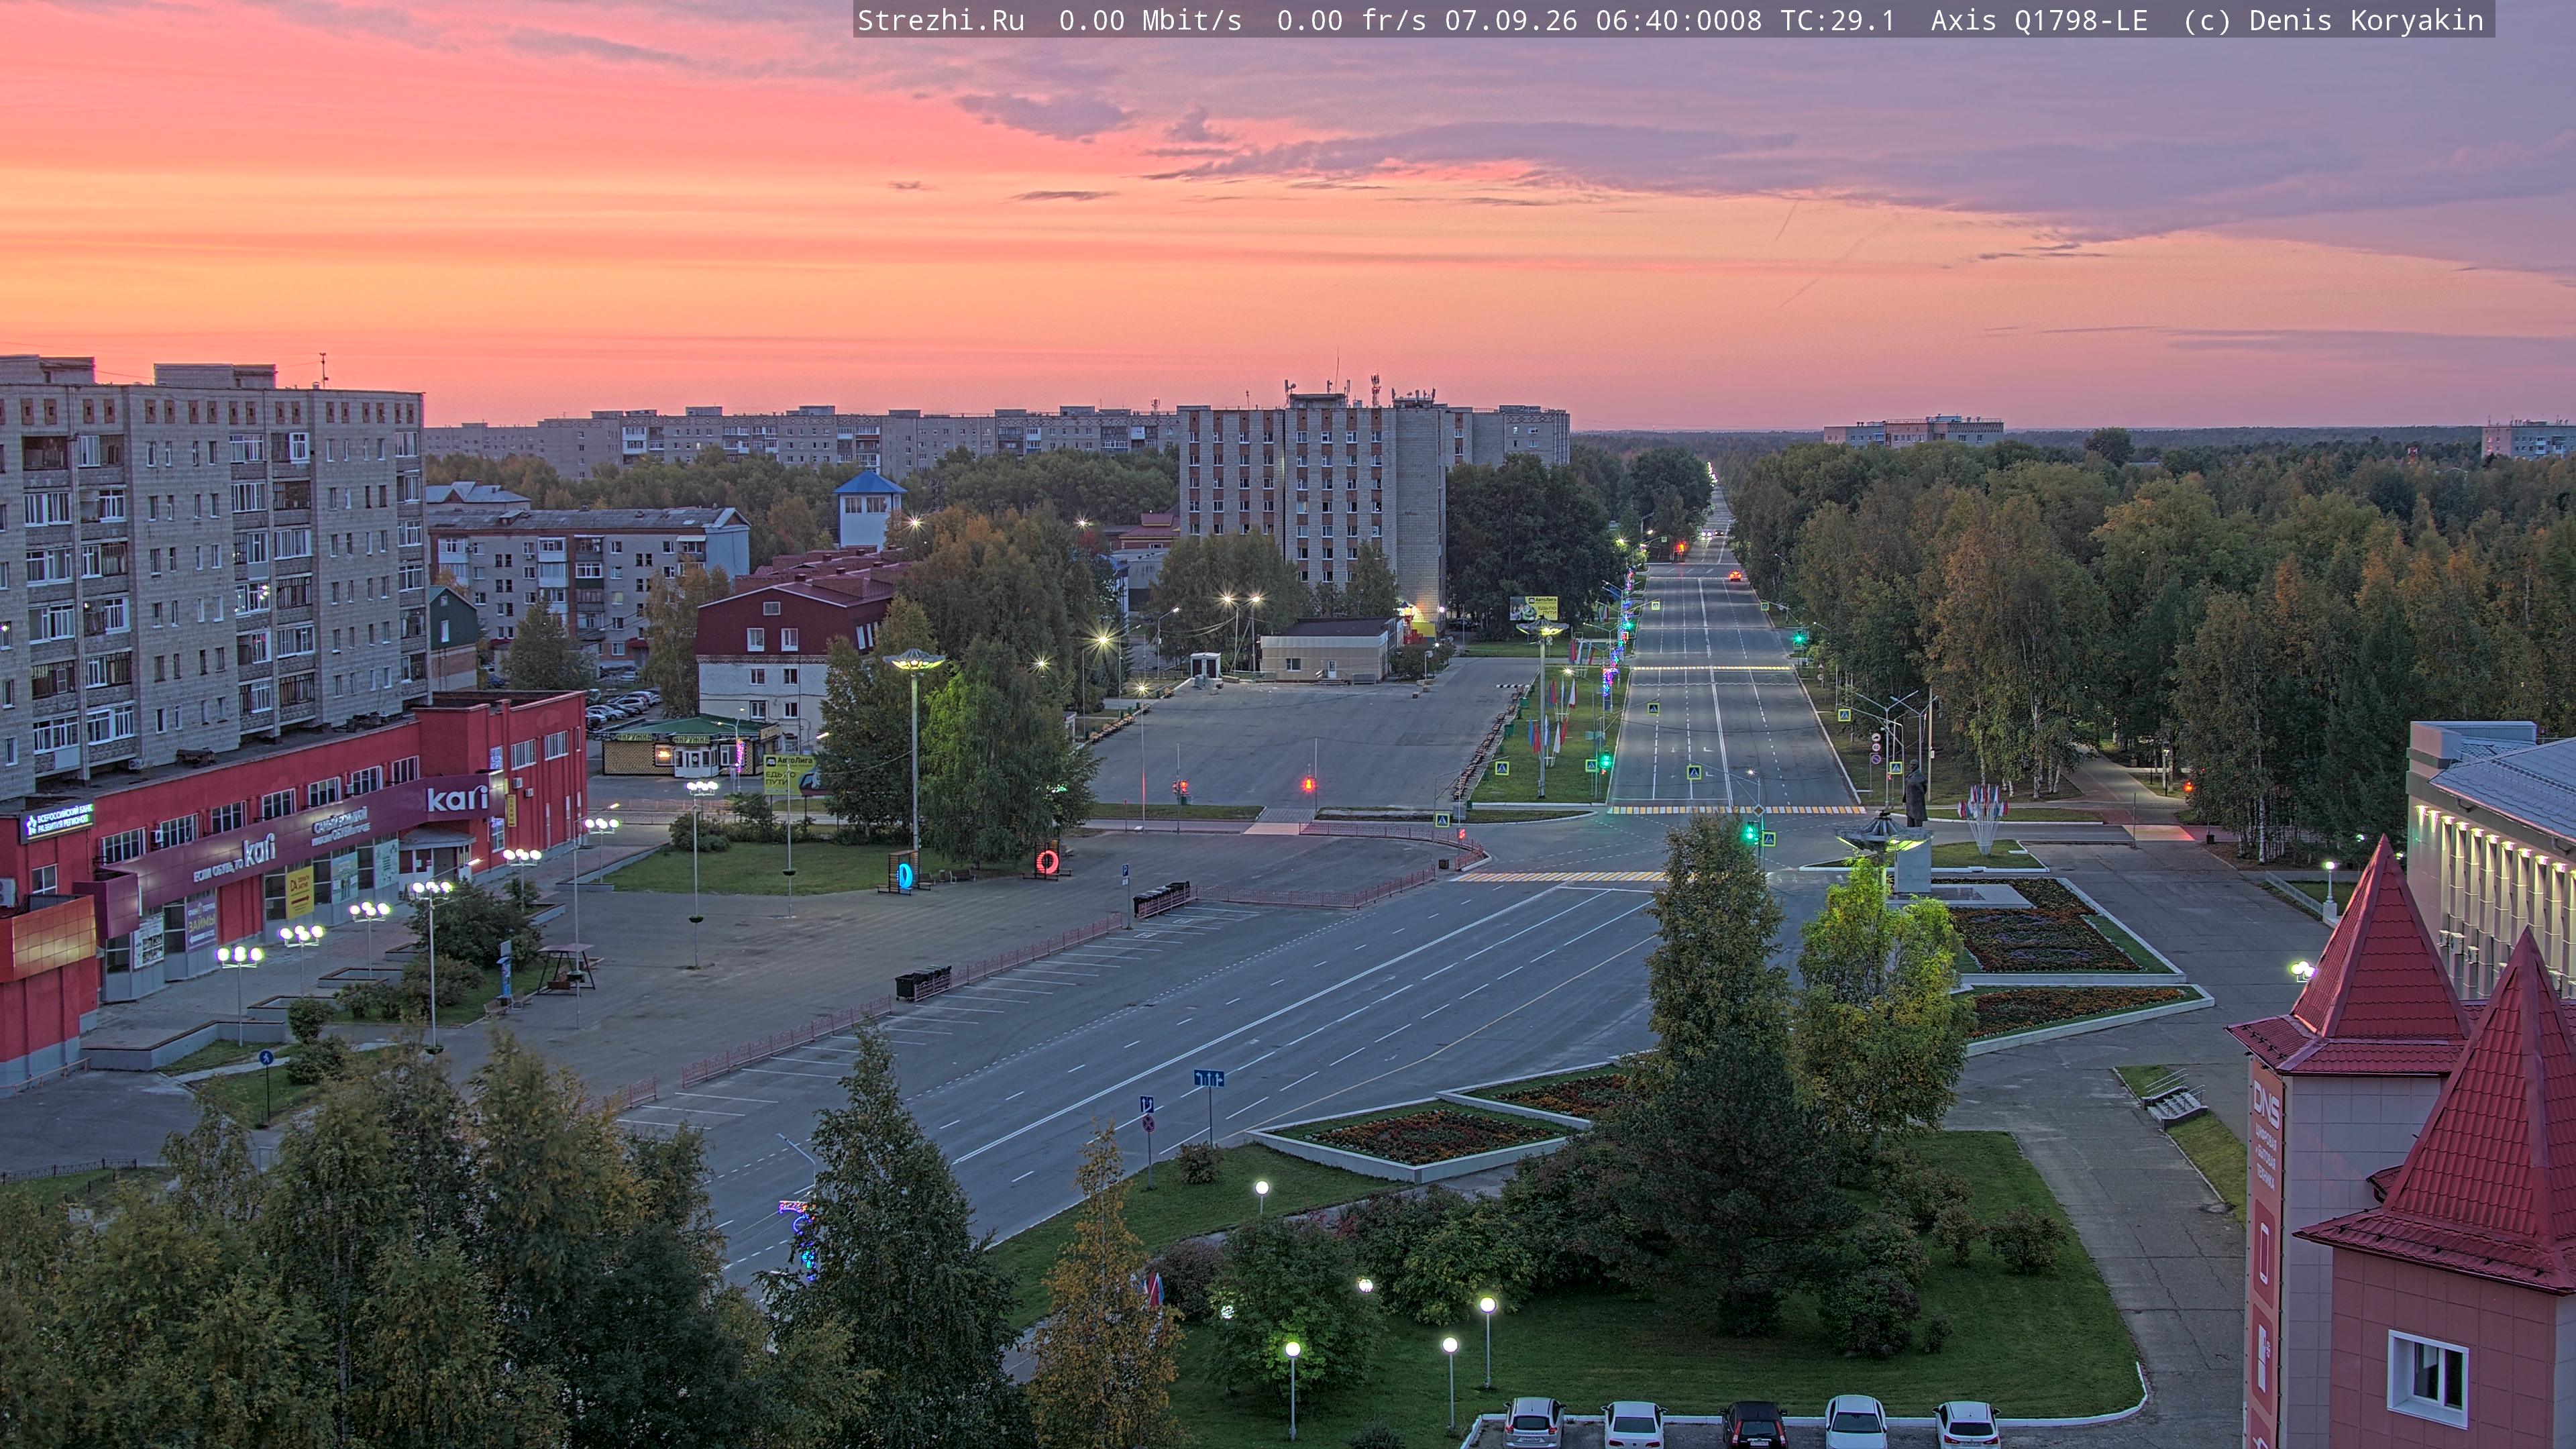This screenshot has height=1449, width=2576.
Task: Click the red traffic light near the square
Action: [x=1307, y=784]
